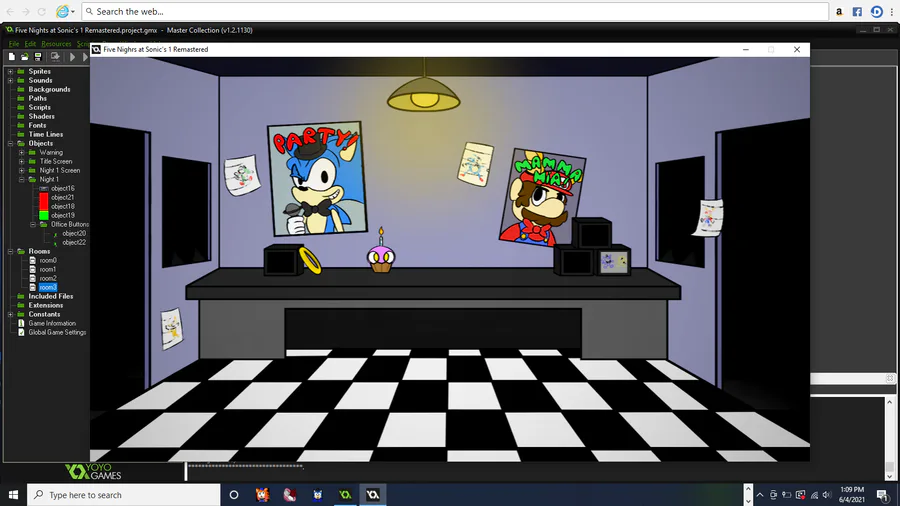Collapse the Night 1 group

point(22,180)
